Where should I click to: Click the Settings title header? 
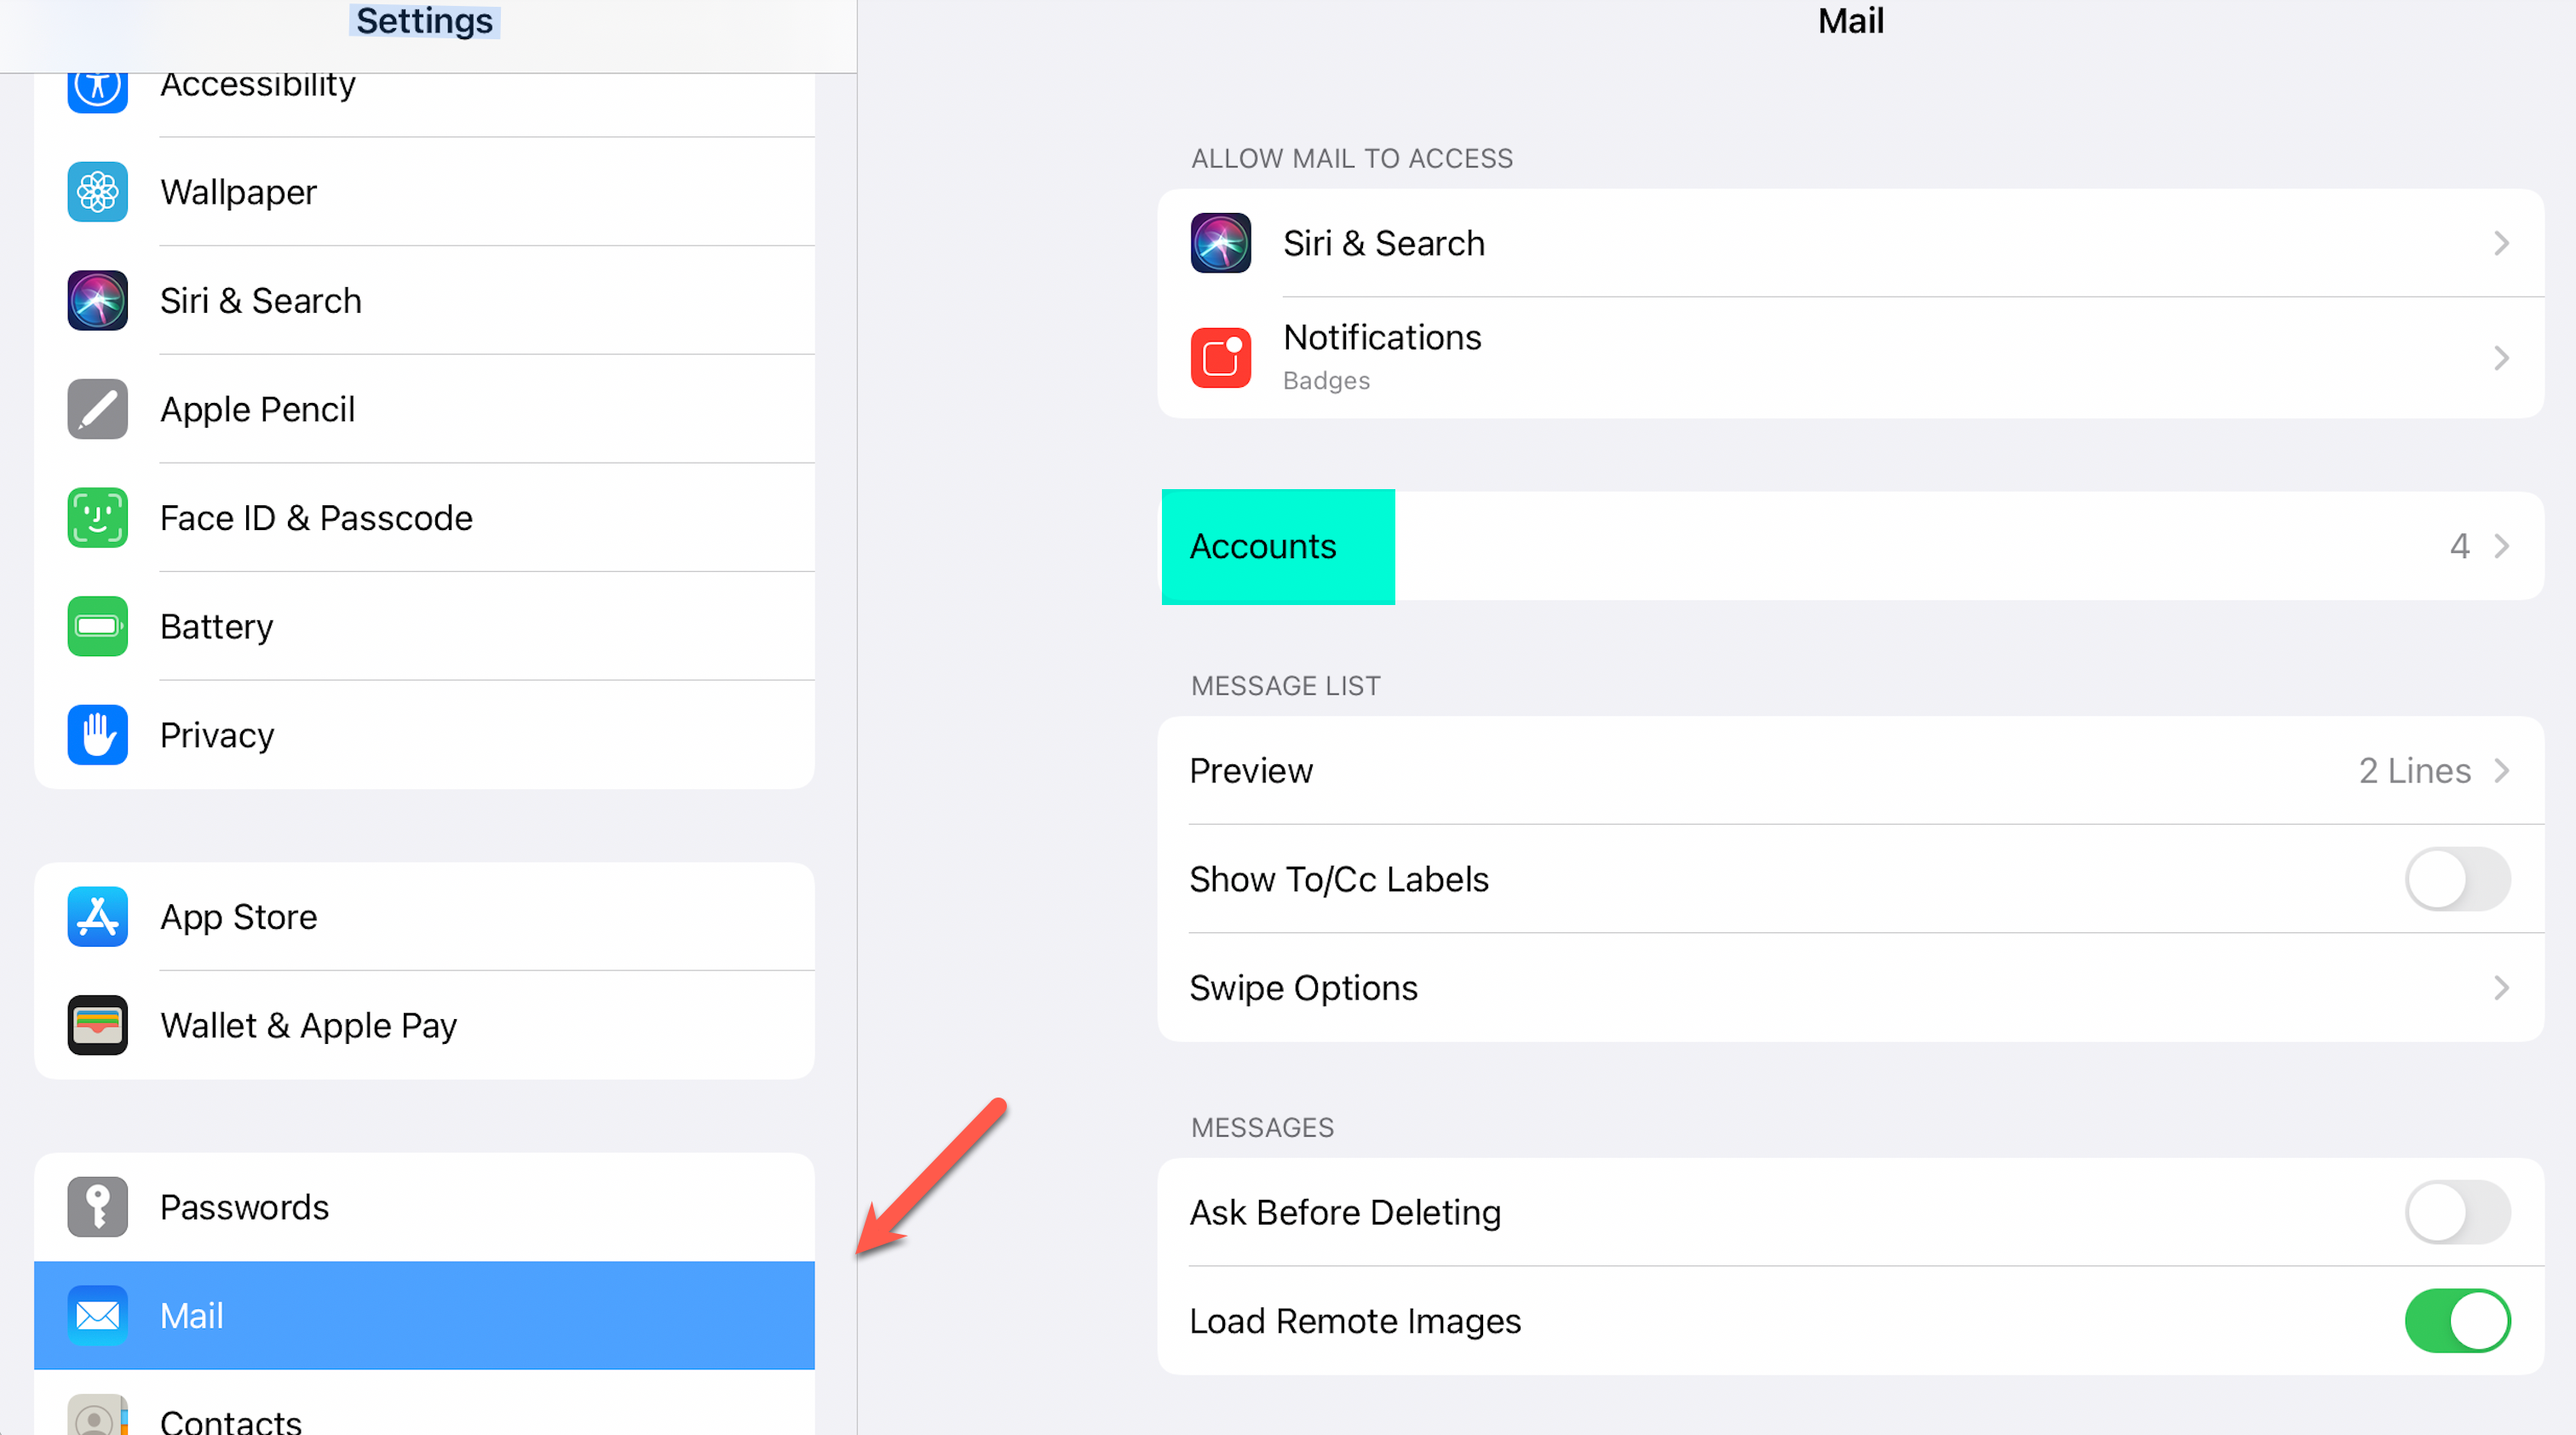[x=424, y=21]
